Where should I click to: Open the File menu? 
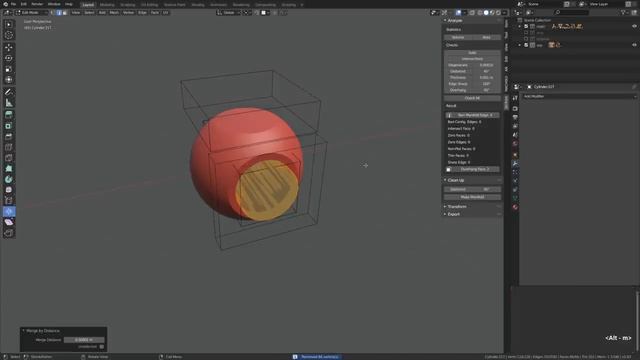point(13,4)
